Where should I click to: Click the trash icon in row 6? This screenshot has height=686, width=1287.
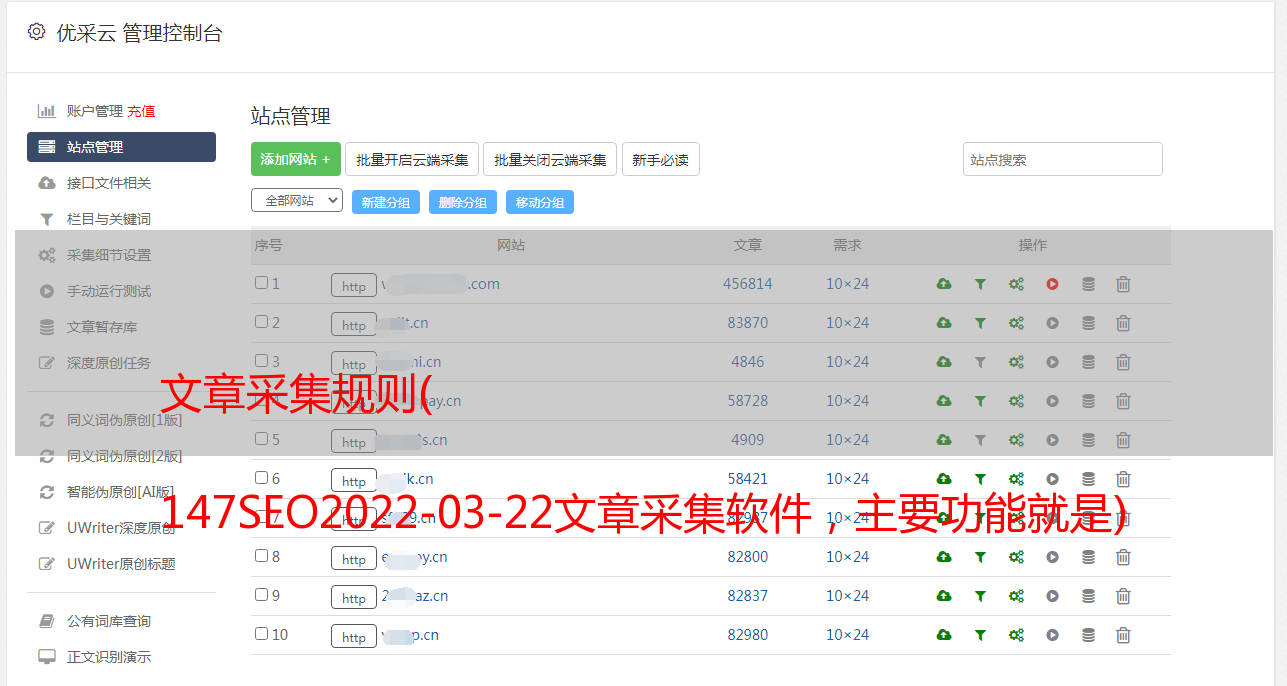coord(1123,479)
